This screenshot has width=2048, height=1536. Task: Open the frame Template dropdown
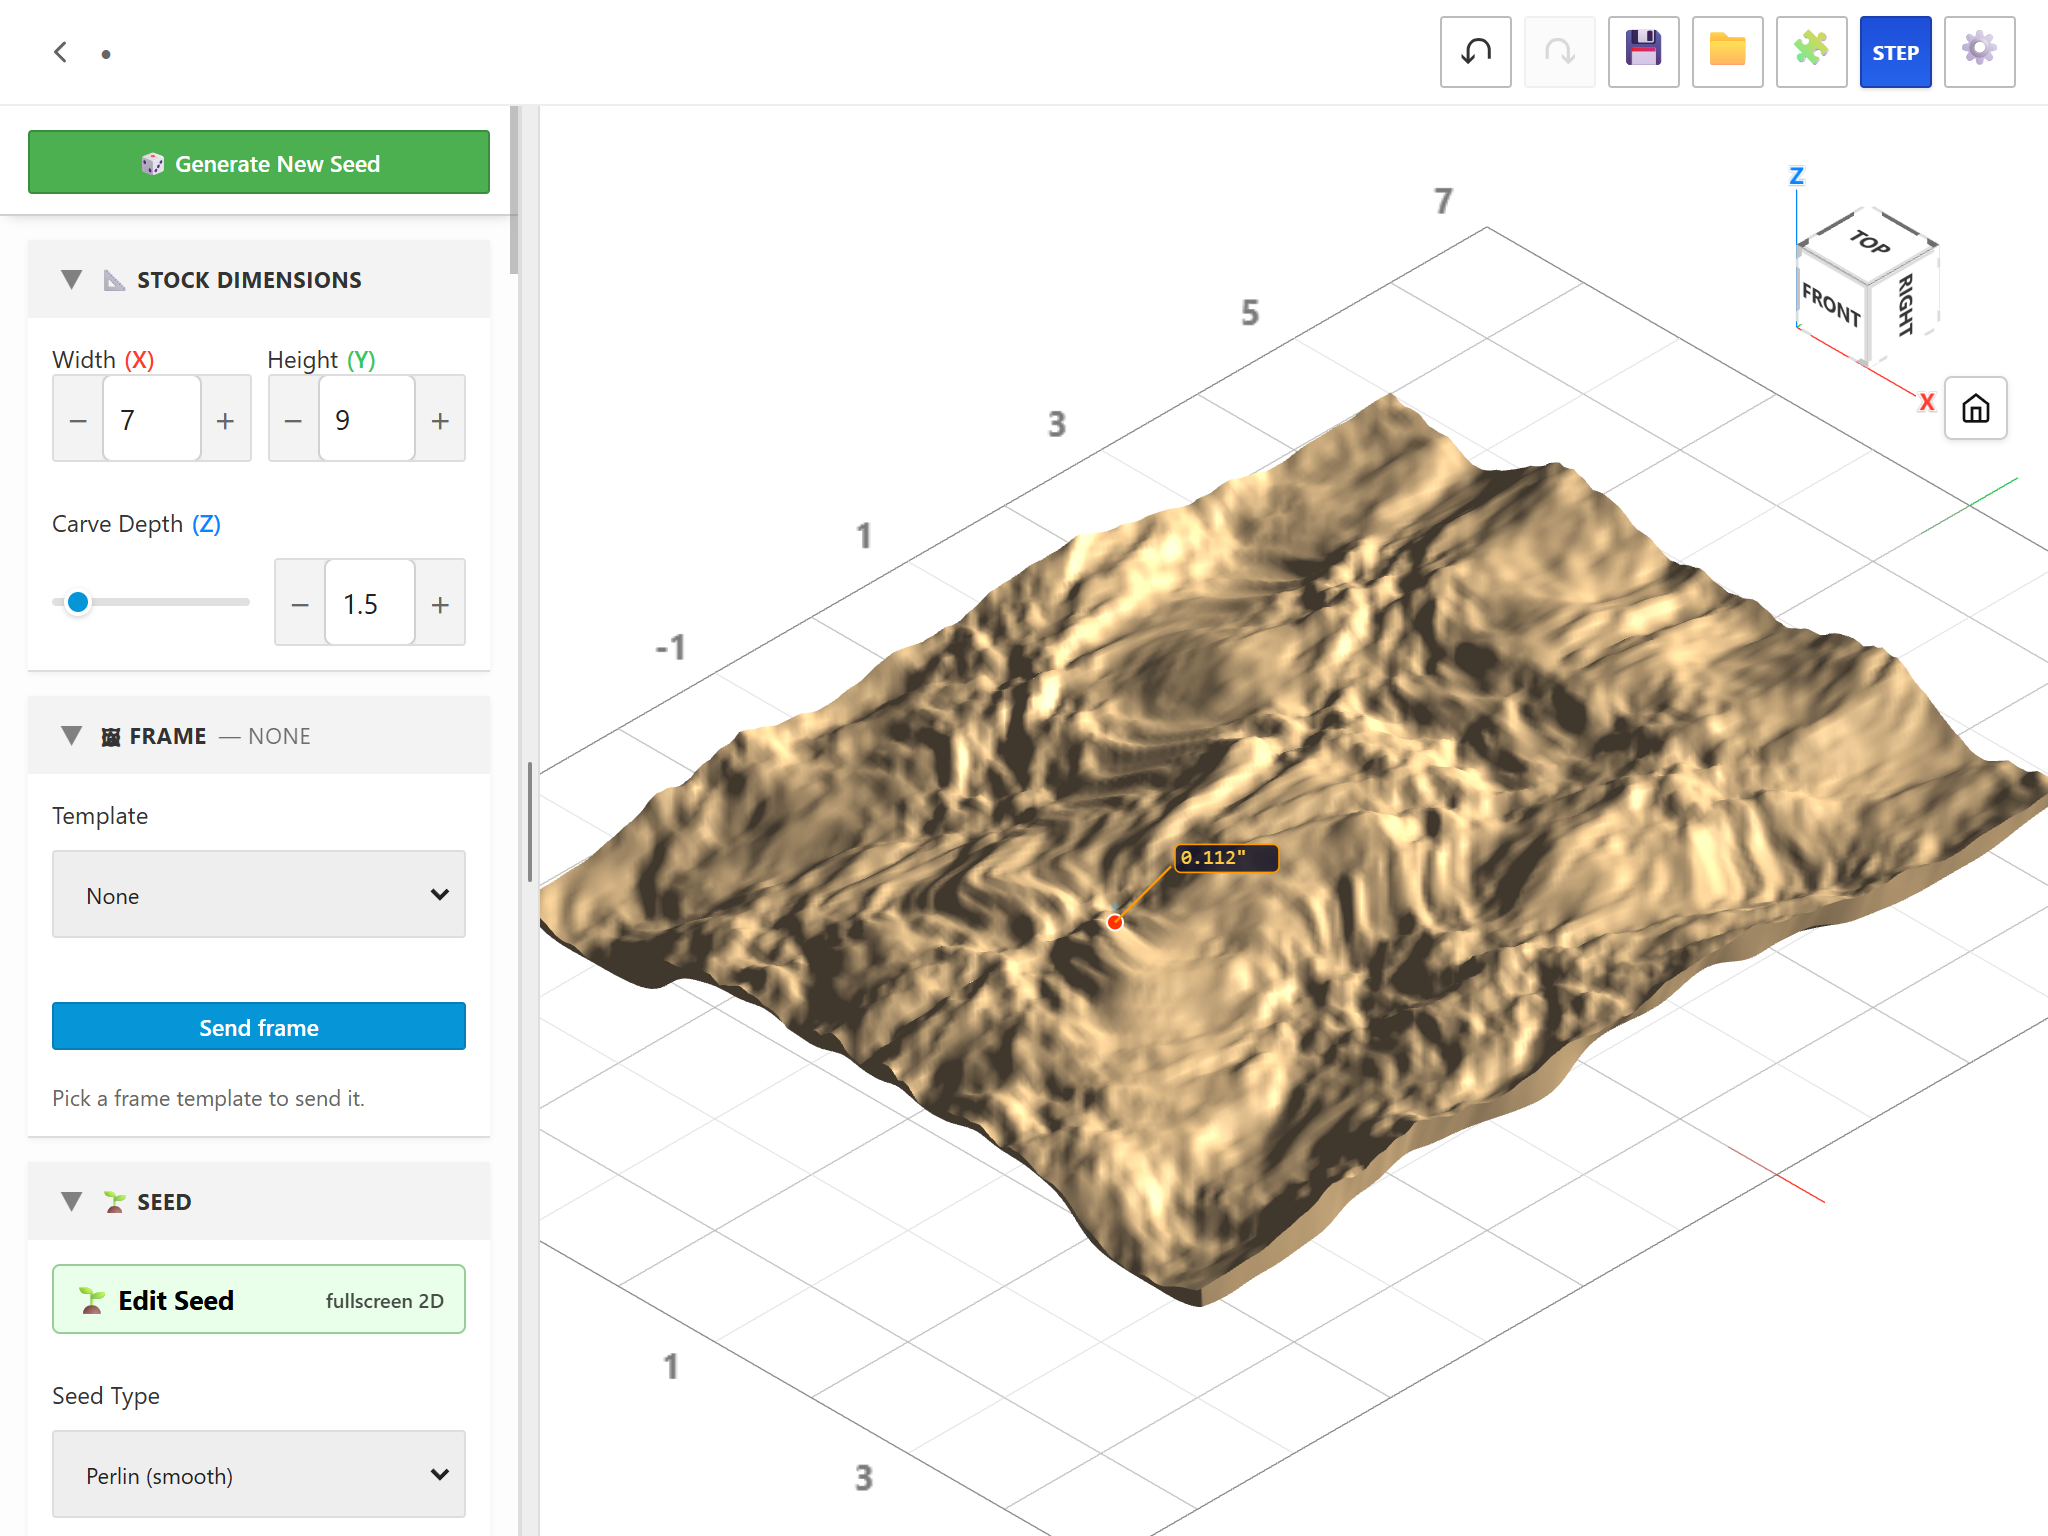[259, 894]
